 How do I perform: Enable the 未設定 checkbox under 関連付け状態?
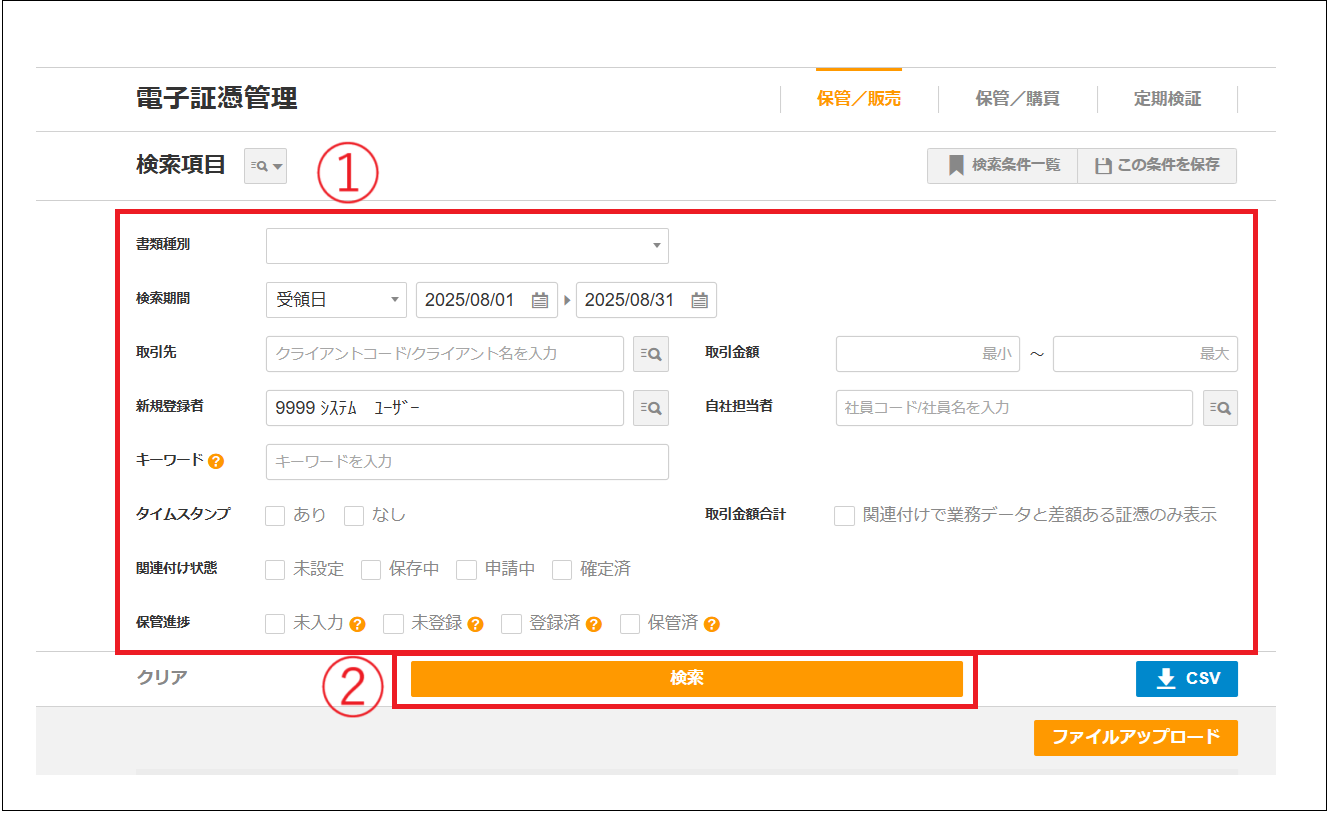(x=275, y=570)
